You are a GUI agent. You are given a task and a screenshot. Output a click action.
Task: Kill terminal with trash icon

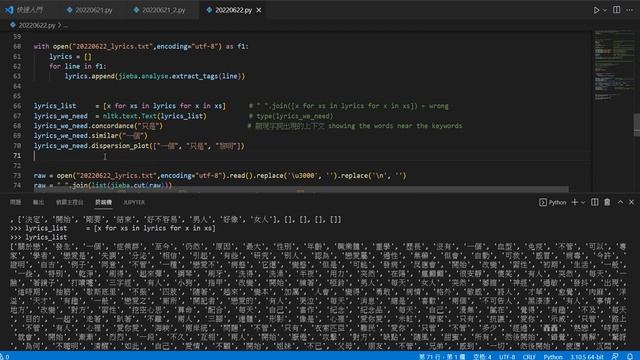pos(607,202)
